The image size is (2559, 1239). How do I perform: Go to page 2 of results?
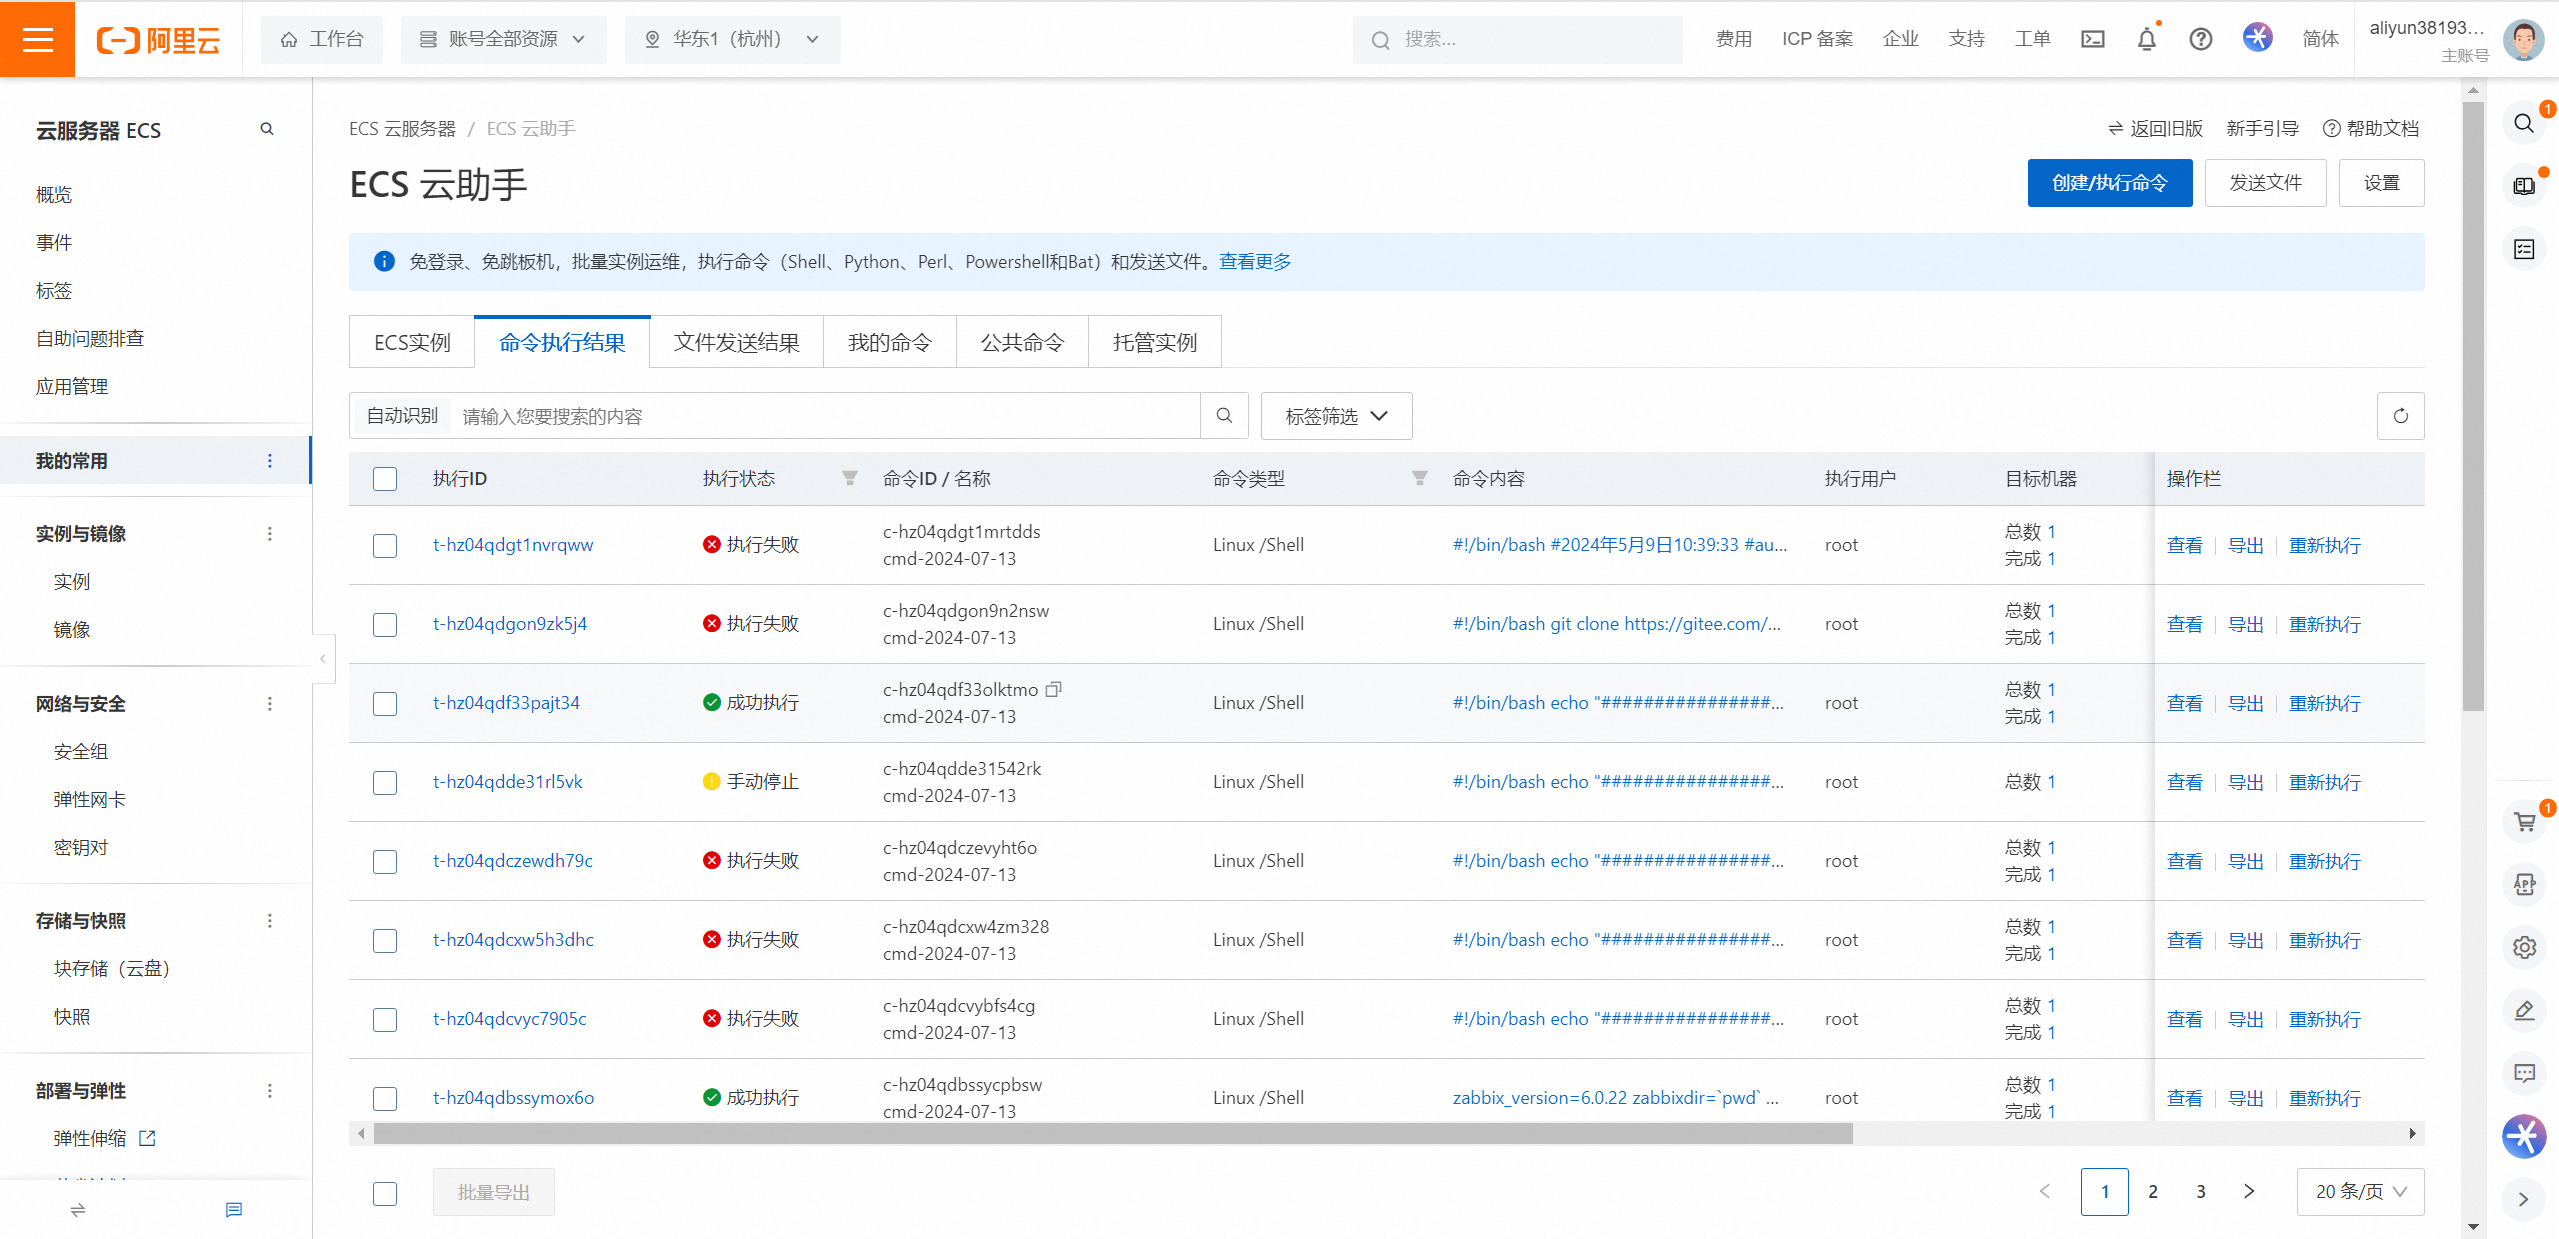click(2153, 1192)
